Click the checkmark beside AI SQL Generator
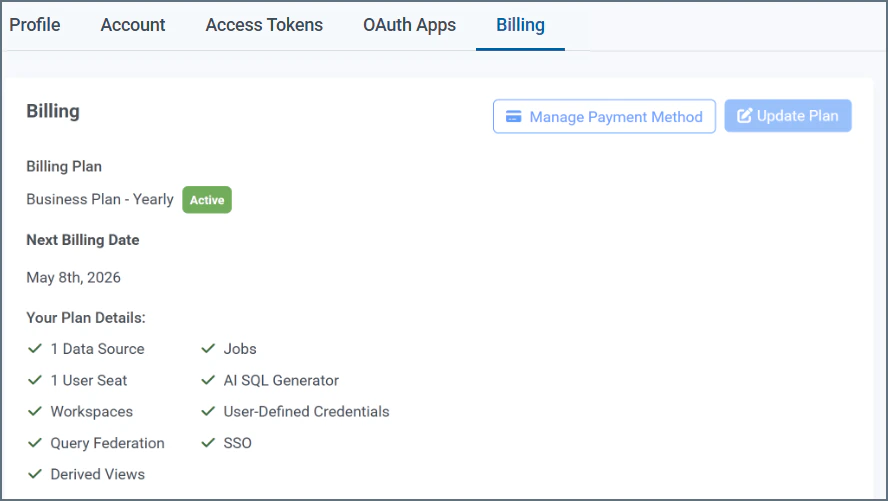Screen dimensions: 888x501 [208, 380]
